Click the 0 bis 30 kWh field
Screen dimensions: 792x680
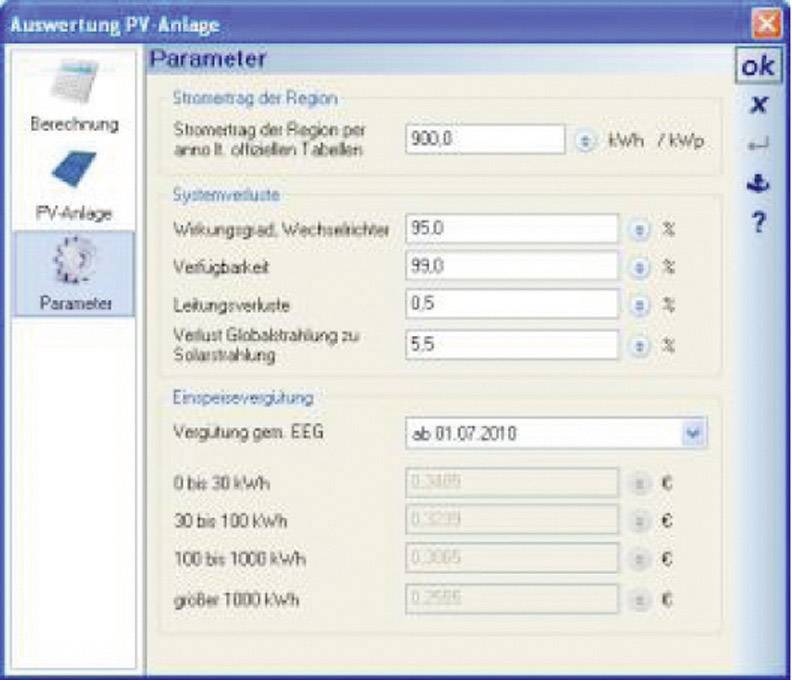tap(512, 482)
